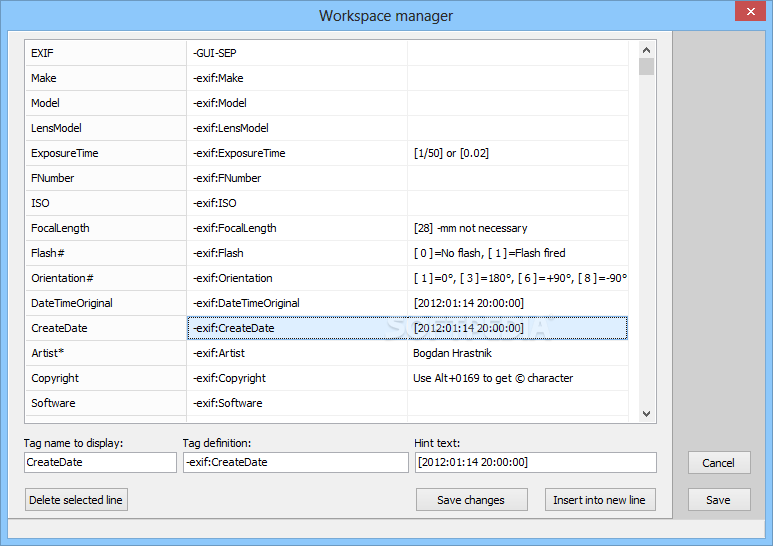Select the DateTimeOriginal tag name
The height and width of the screenshot is (546, 773).
click(105, 303)
